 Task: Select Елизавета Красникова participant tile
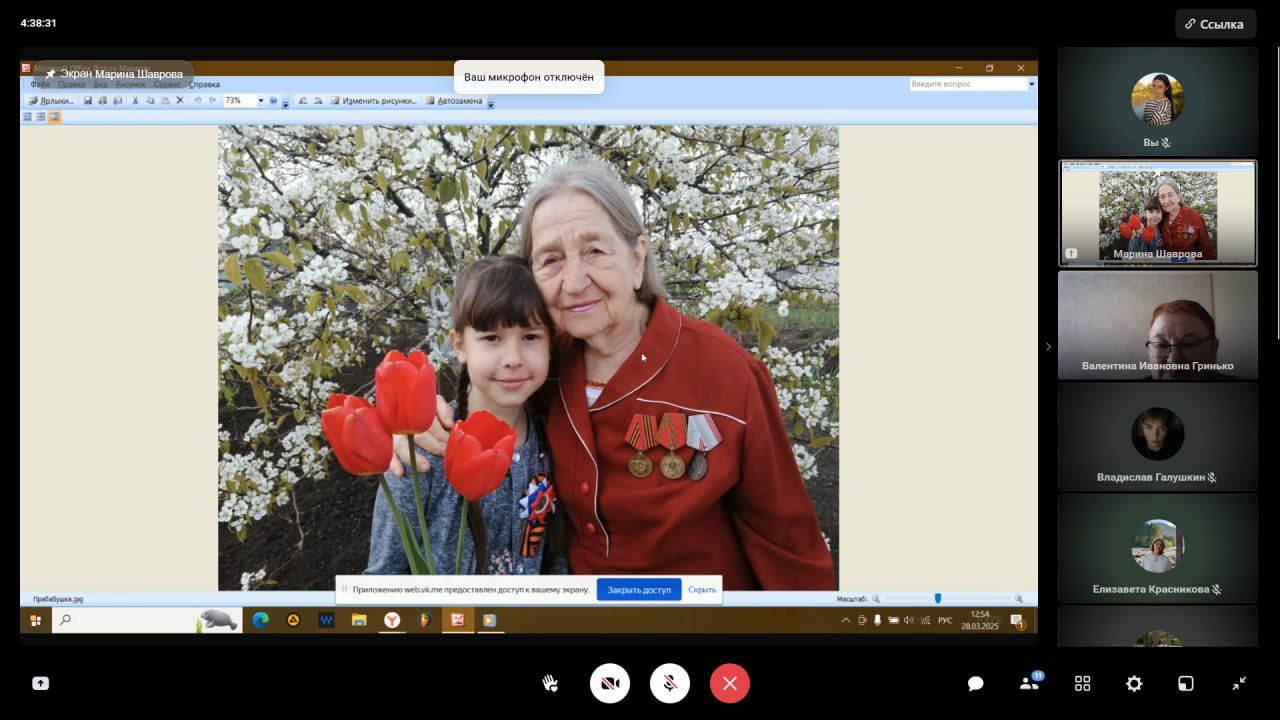click(1158, 549)
